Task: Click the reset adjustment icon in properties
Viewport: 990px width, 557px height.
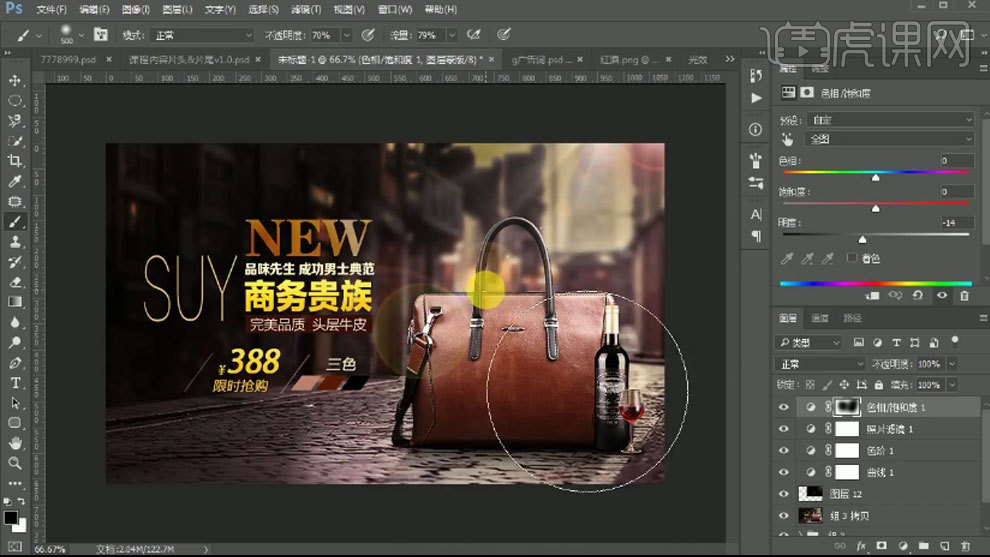Action: 920,296
